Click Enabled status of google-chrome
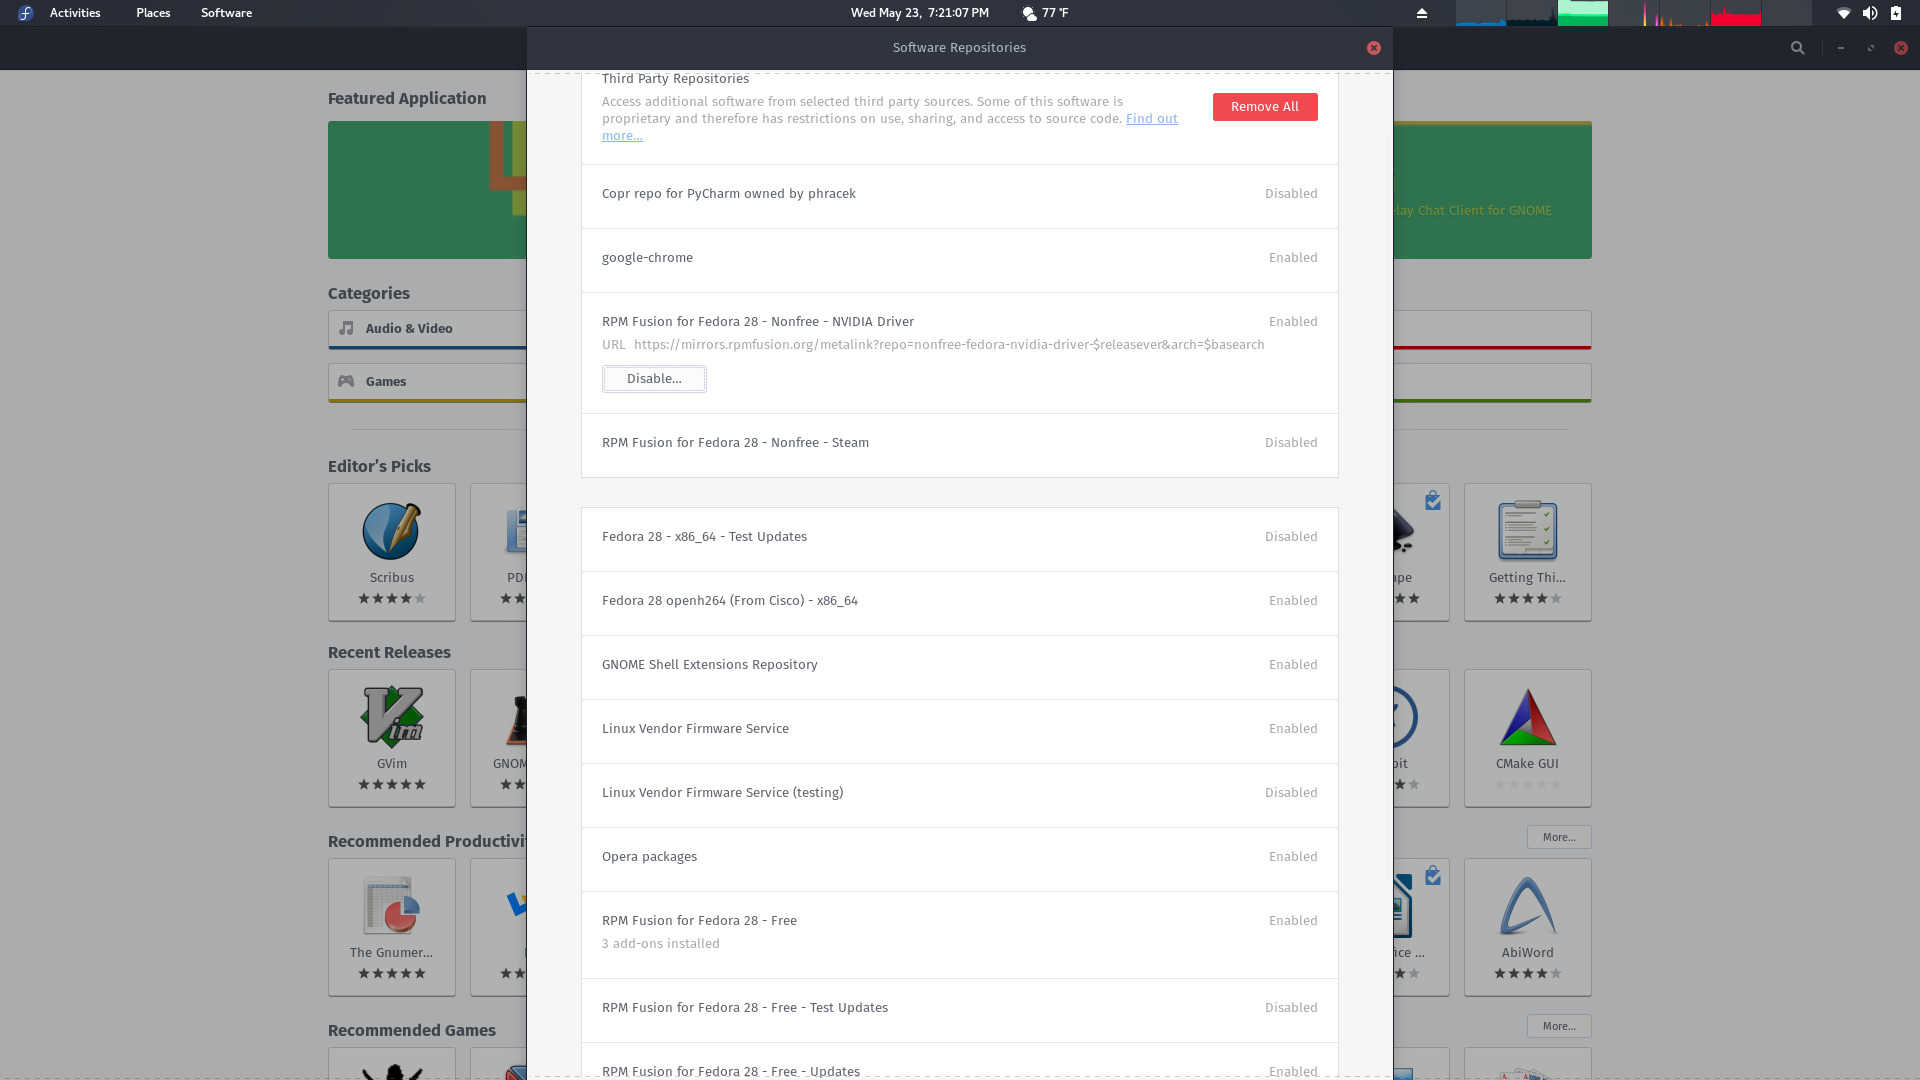This screenshot has width=1920, height=1080. coord(1293,258)
